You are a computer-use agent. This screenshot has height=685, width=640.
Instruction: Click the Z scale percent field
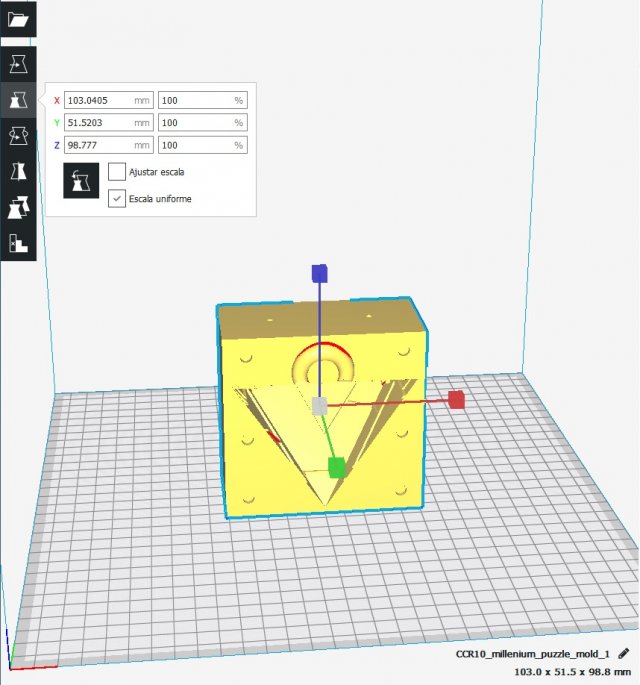203,145
